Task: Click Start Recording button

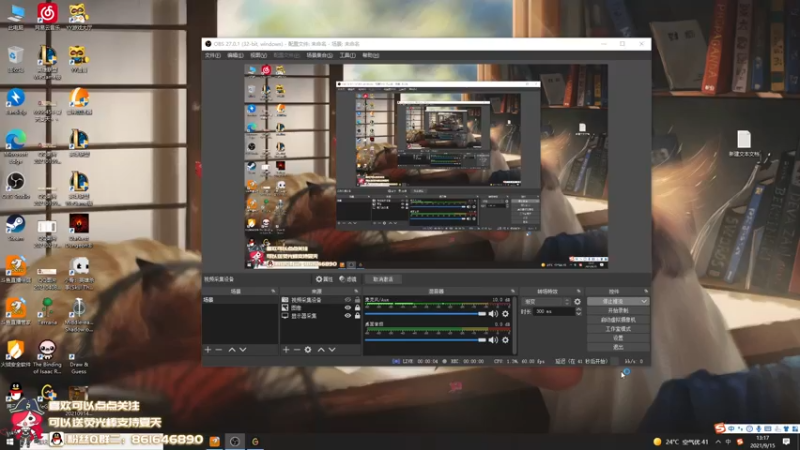Action: 618,311
